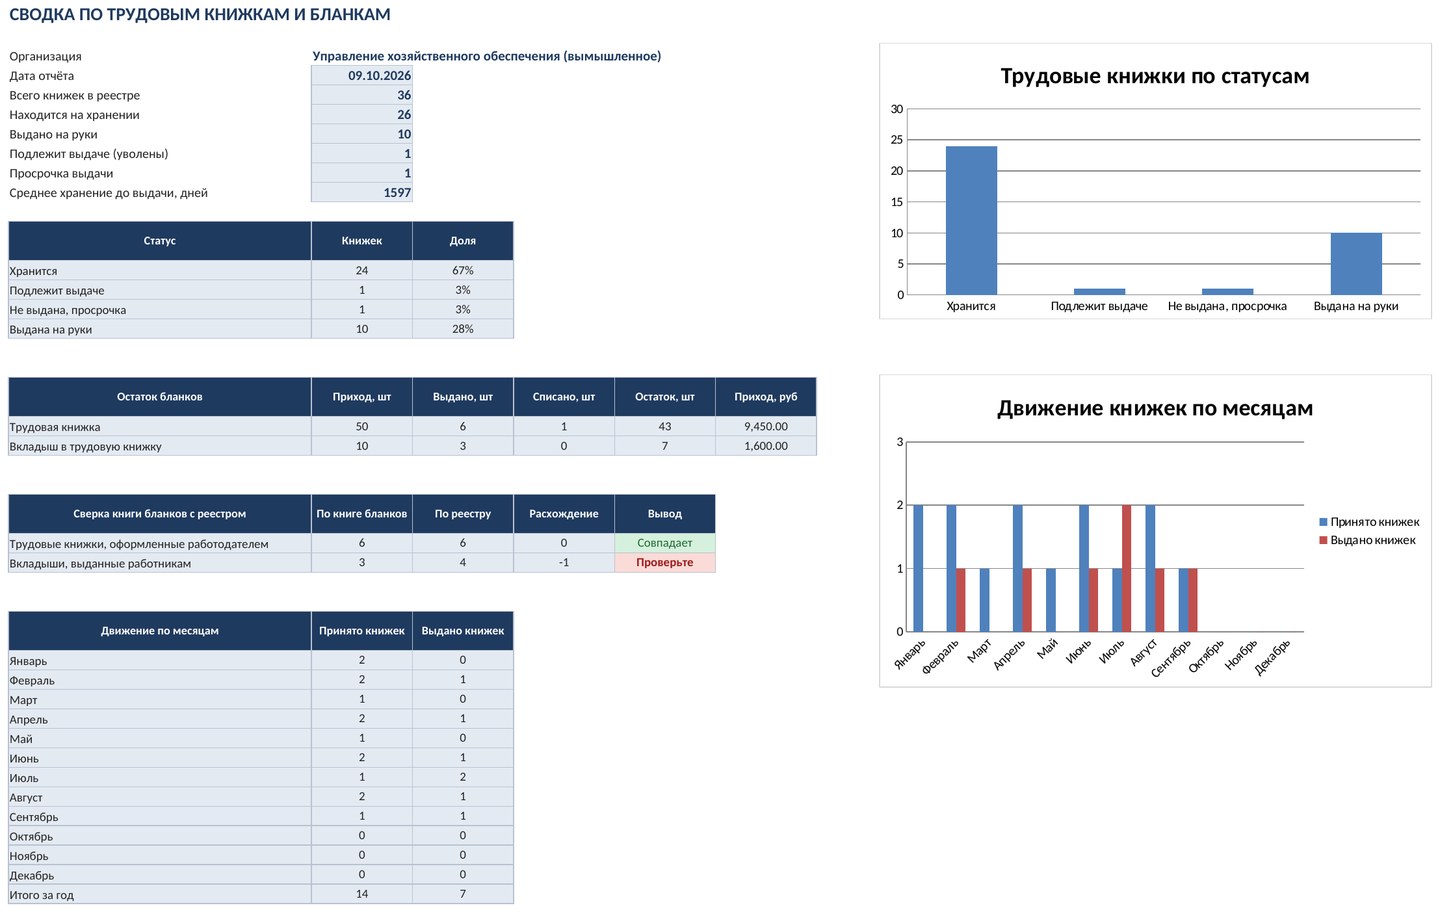Click the value 1597 for average storage days
1440x912 pixels.
[x=362, y=193]
